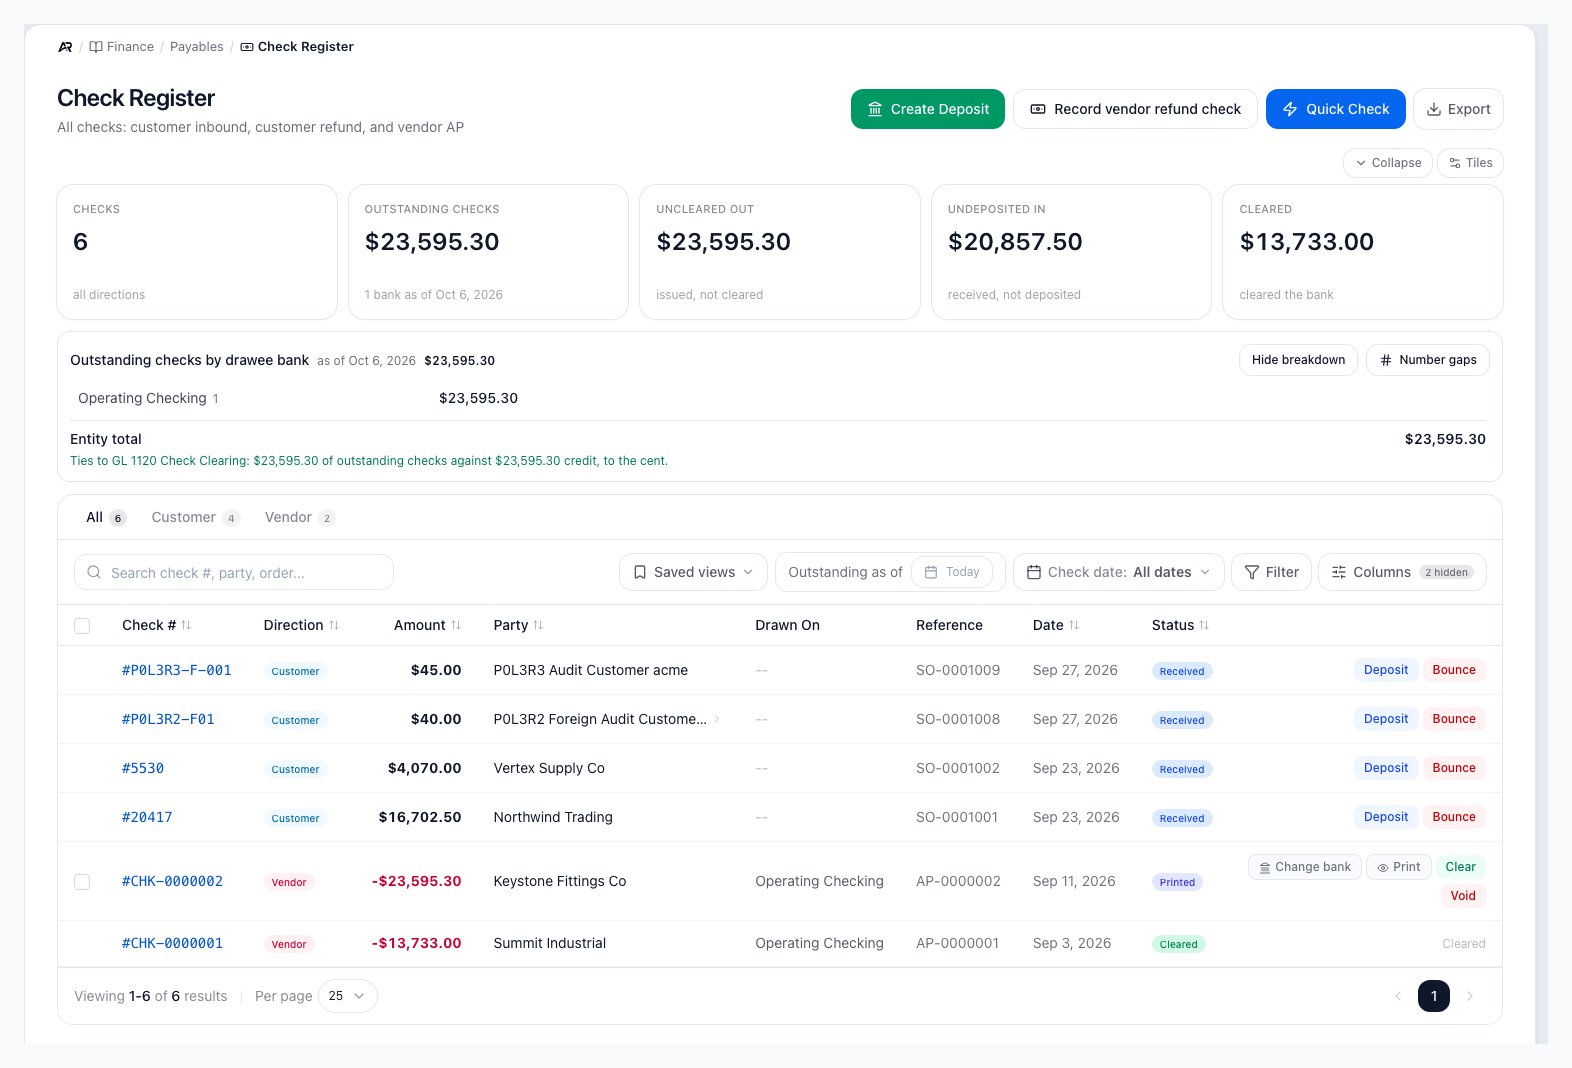
Task: Go to the next results page arrow
Action: pos(1470,996)
